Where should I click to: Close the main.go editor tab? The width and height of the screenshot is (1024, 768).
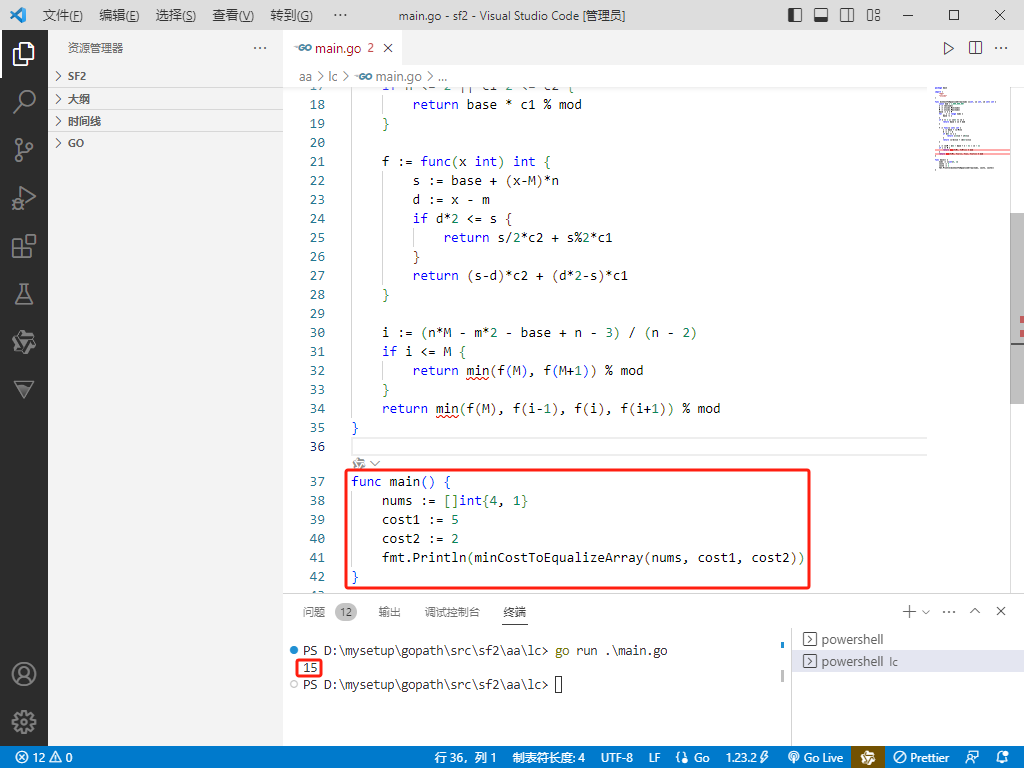[x=388, y=48]
